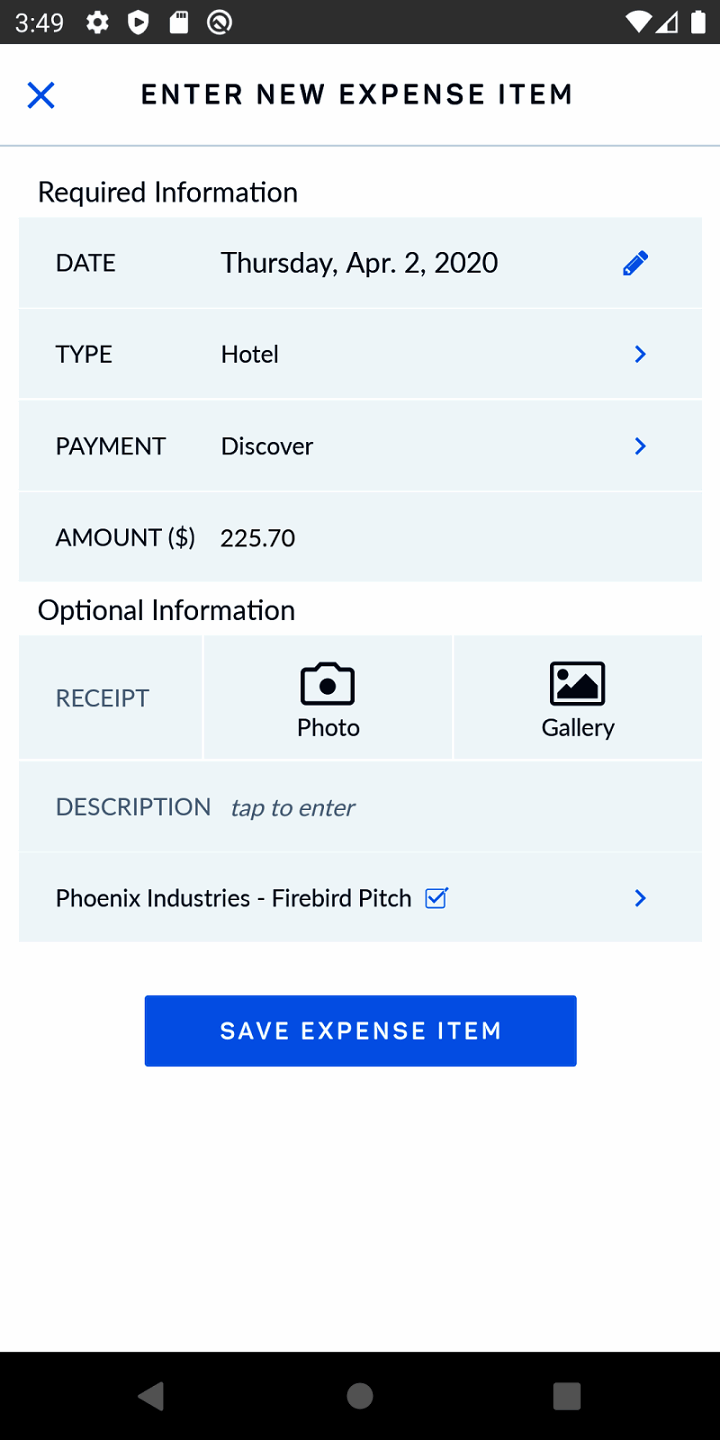Image resolution: width=720 pixels, height=1440 pixels.
Task: Select the Thursday, Apr. 2, 2020 date
Action: (359, 263)
